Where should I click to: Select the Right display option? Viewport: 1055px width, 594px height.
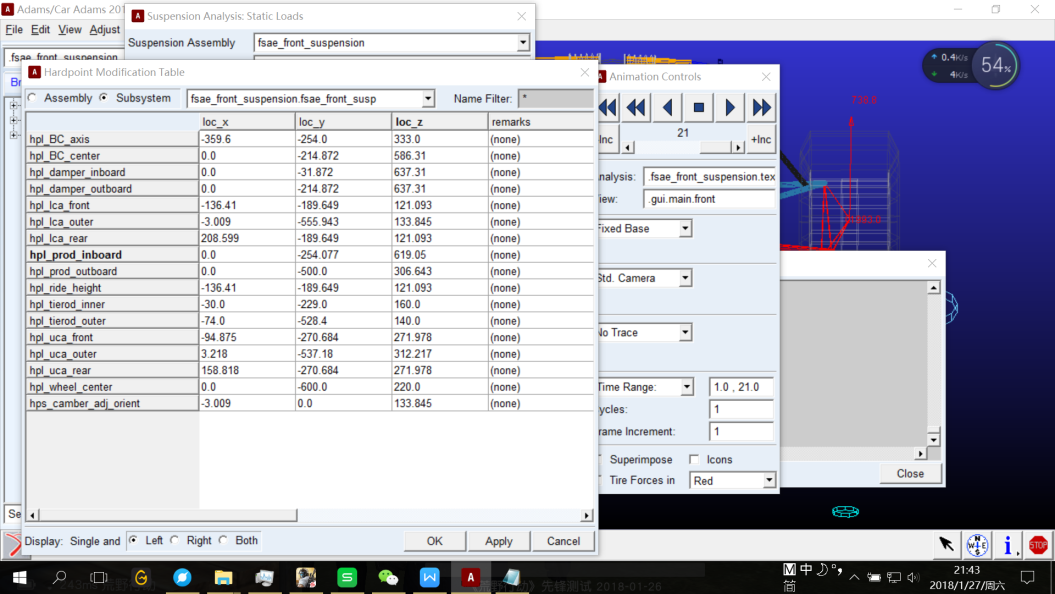pyautogui.click(x=175, y=540)
